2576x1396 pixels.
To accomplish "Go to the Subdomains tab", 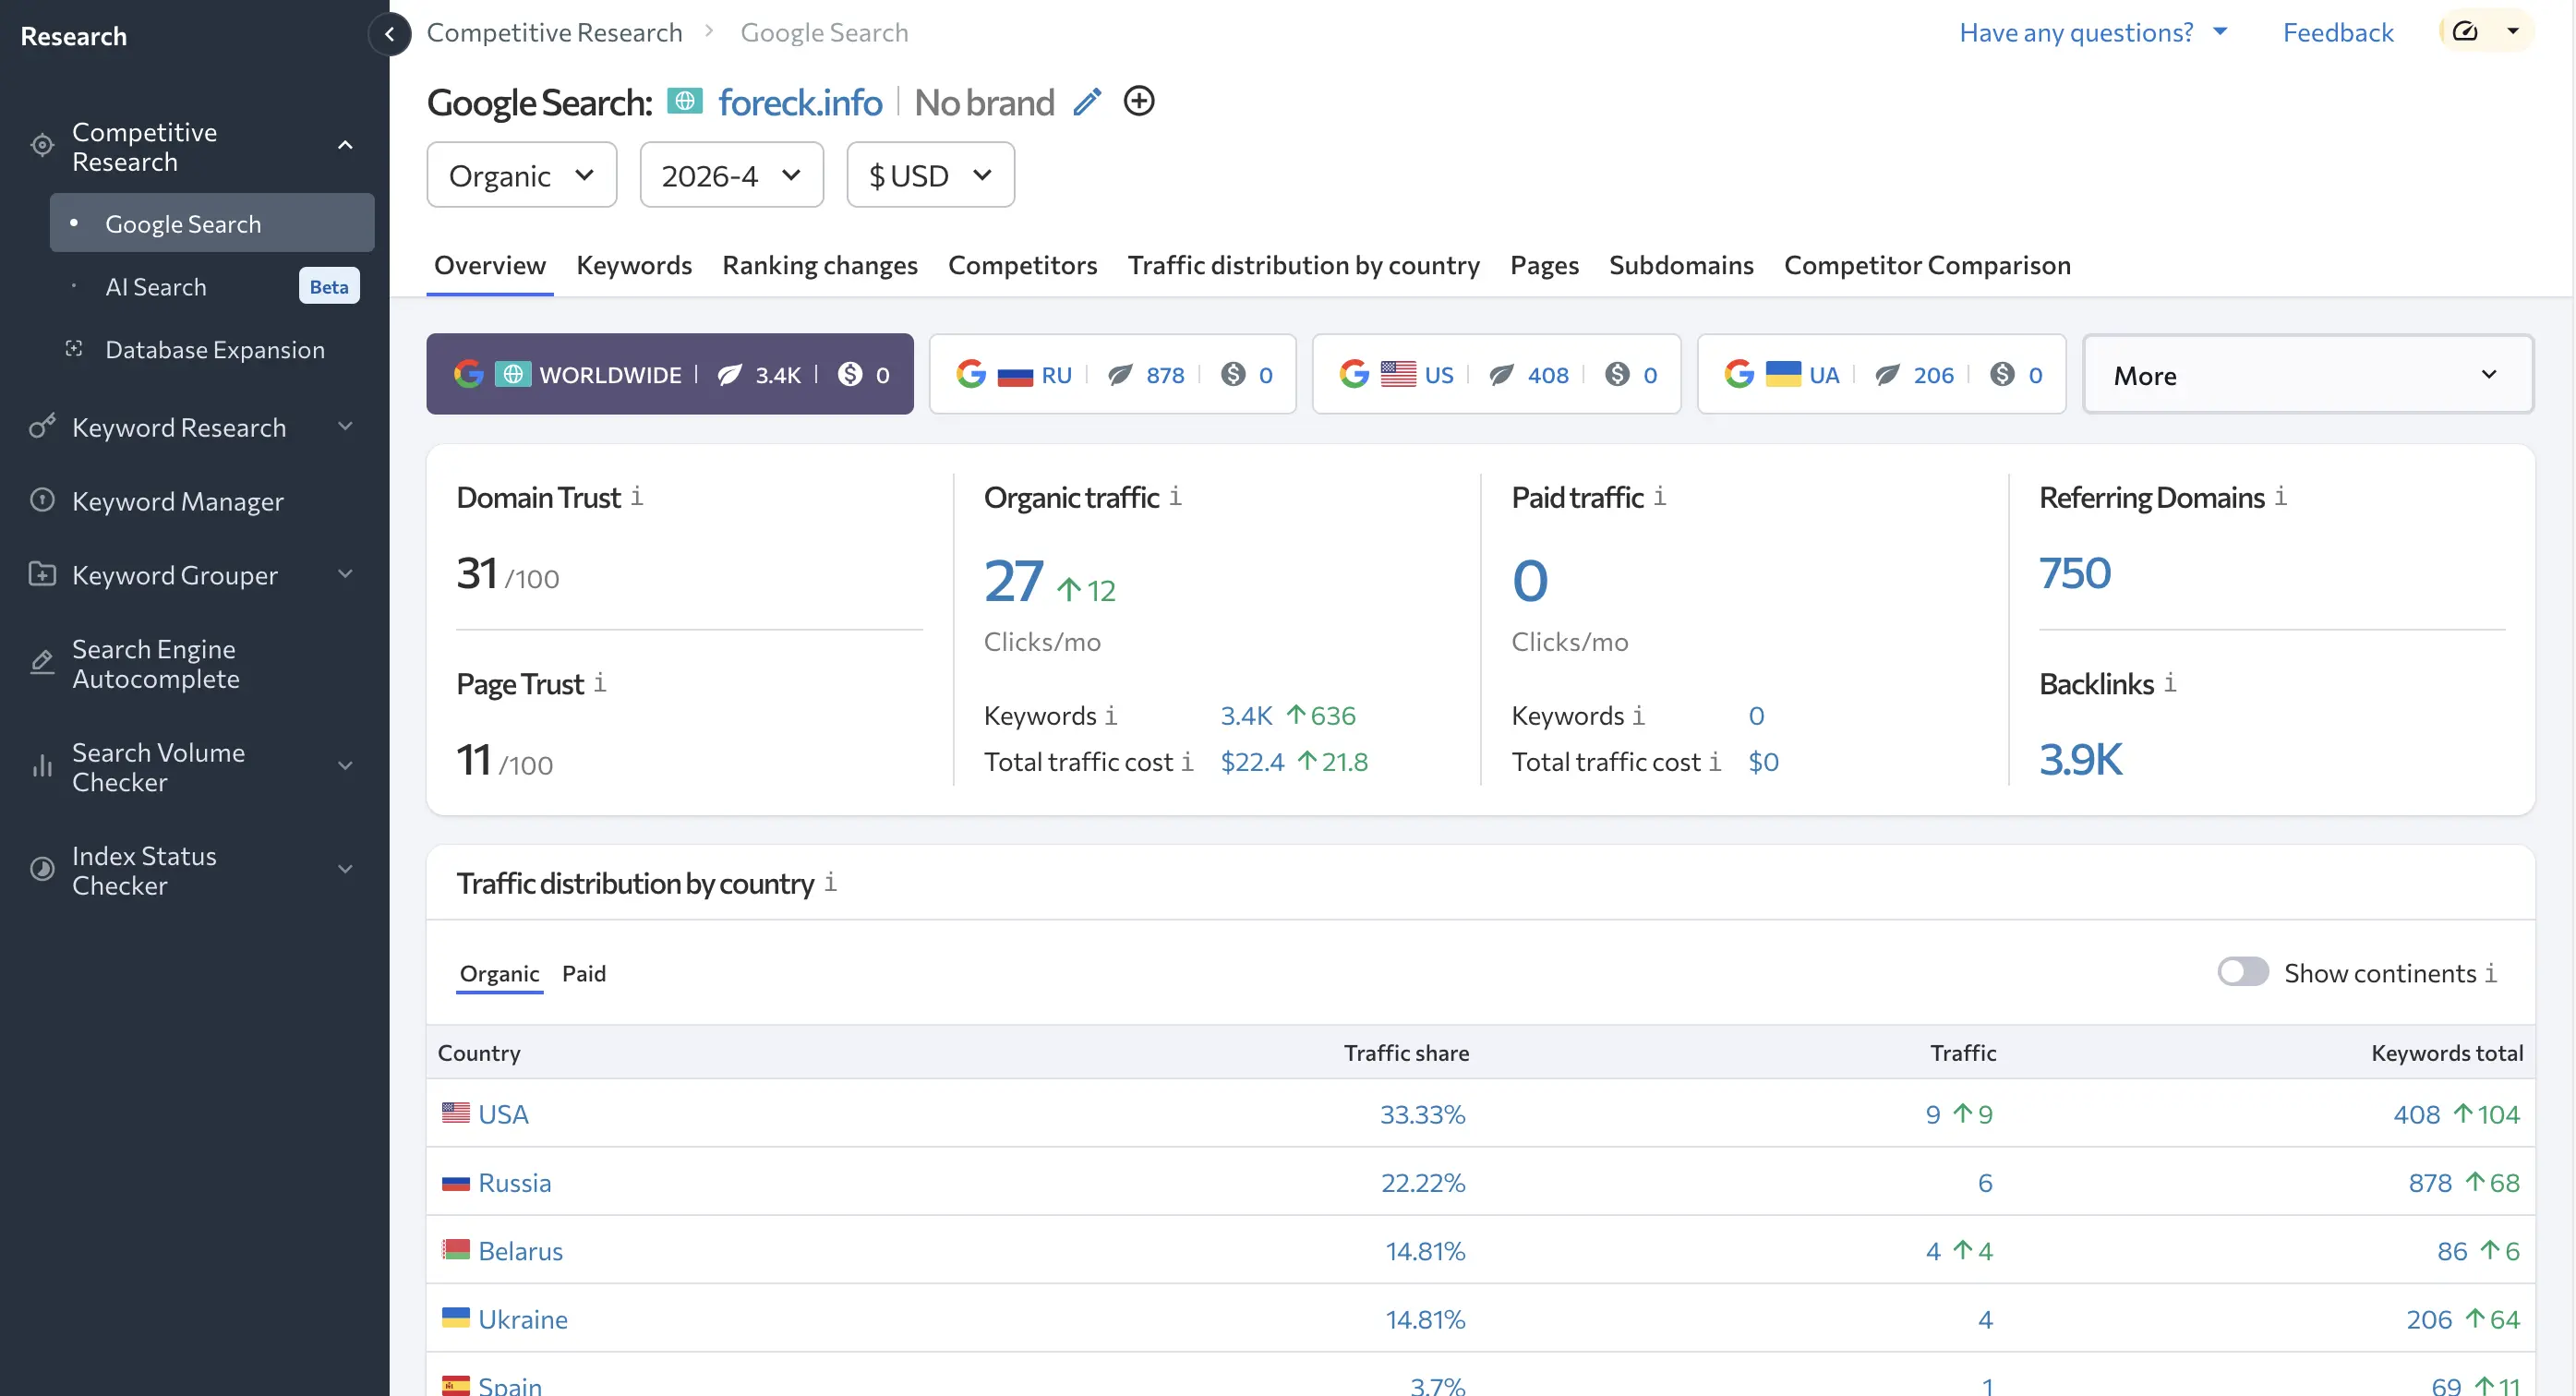I will coord(1681,265).
